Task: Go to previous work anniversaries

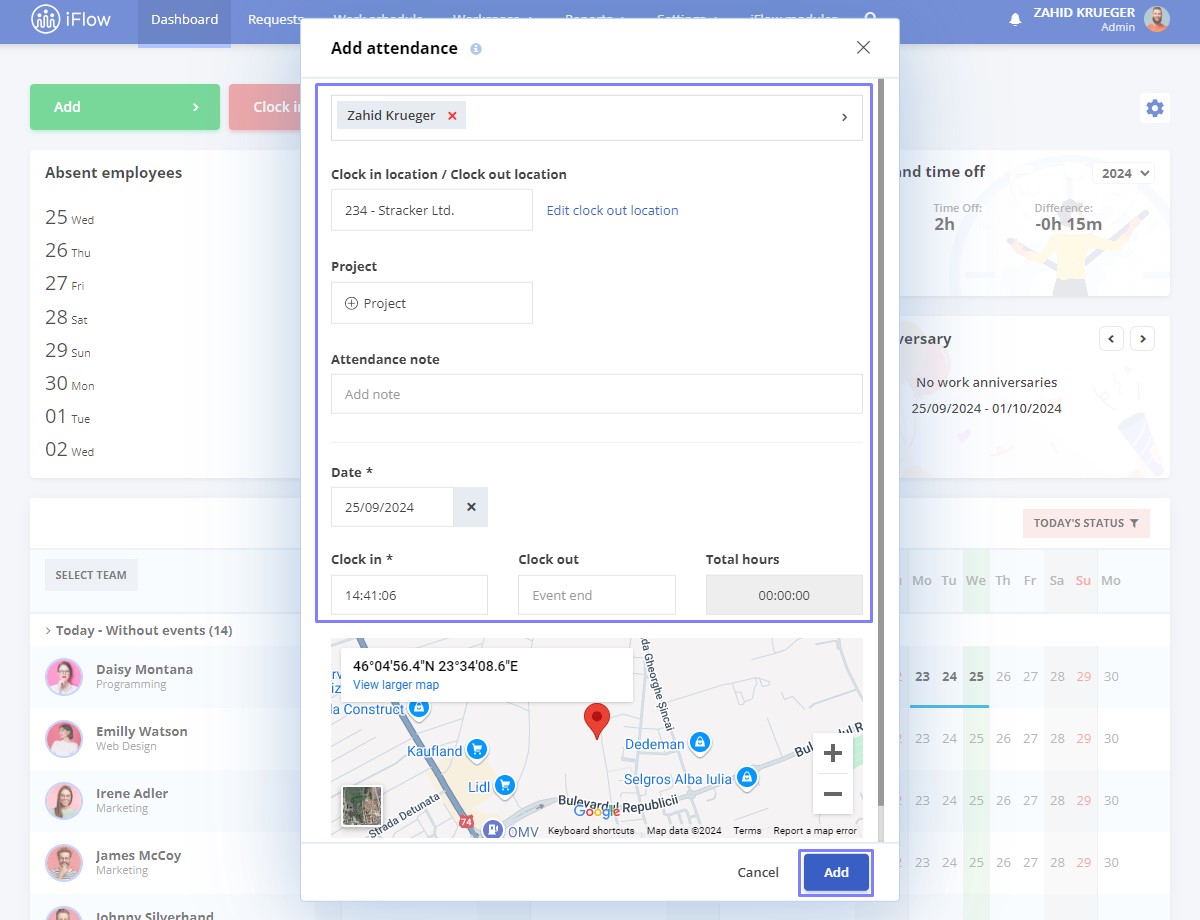Action: click(x=1111, y=338)
